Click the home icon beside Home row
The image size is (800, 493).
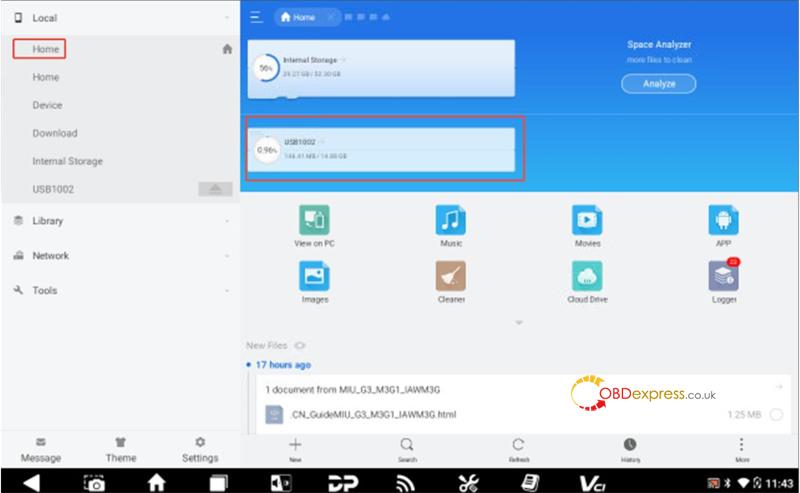(x=227, y=49)
